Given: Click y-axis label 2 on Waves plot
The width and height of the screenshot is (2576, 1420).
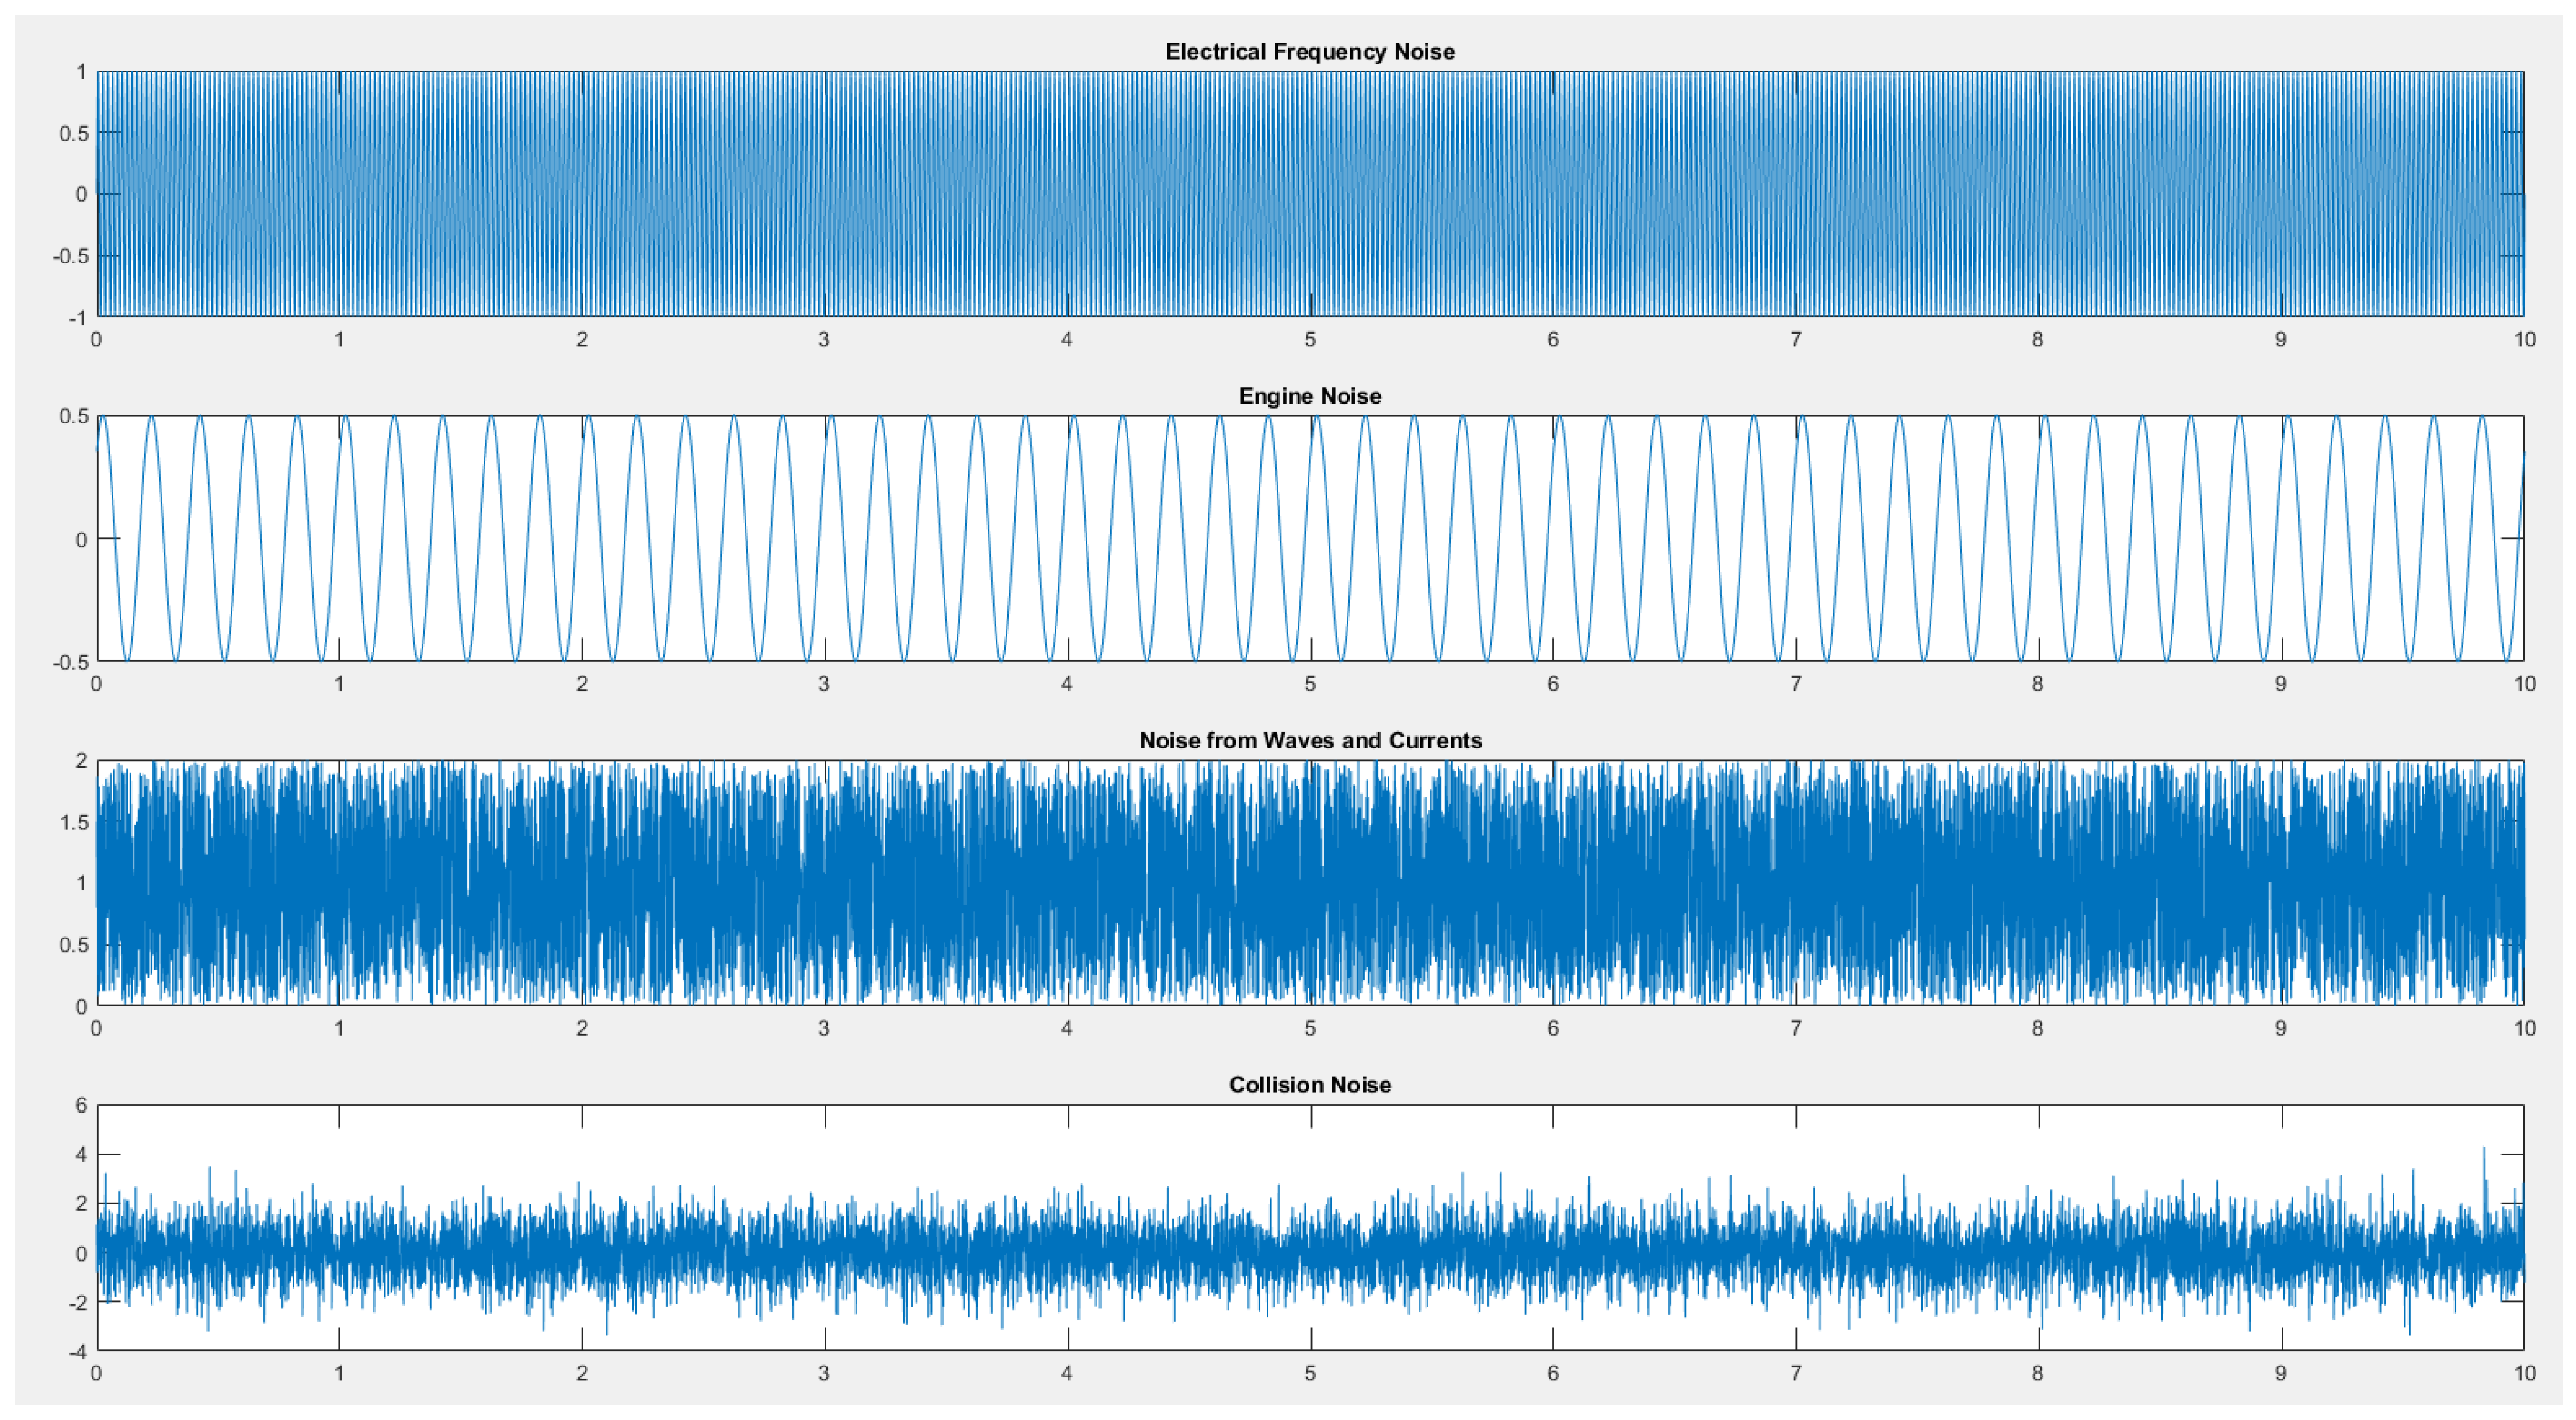Looking at the screenshot, I should point(82,761).
